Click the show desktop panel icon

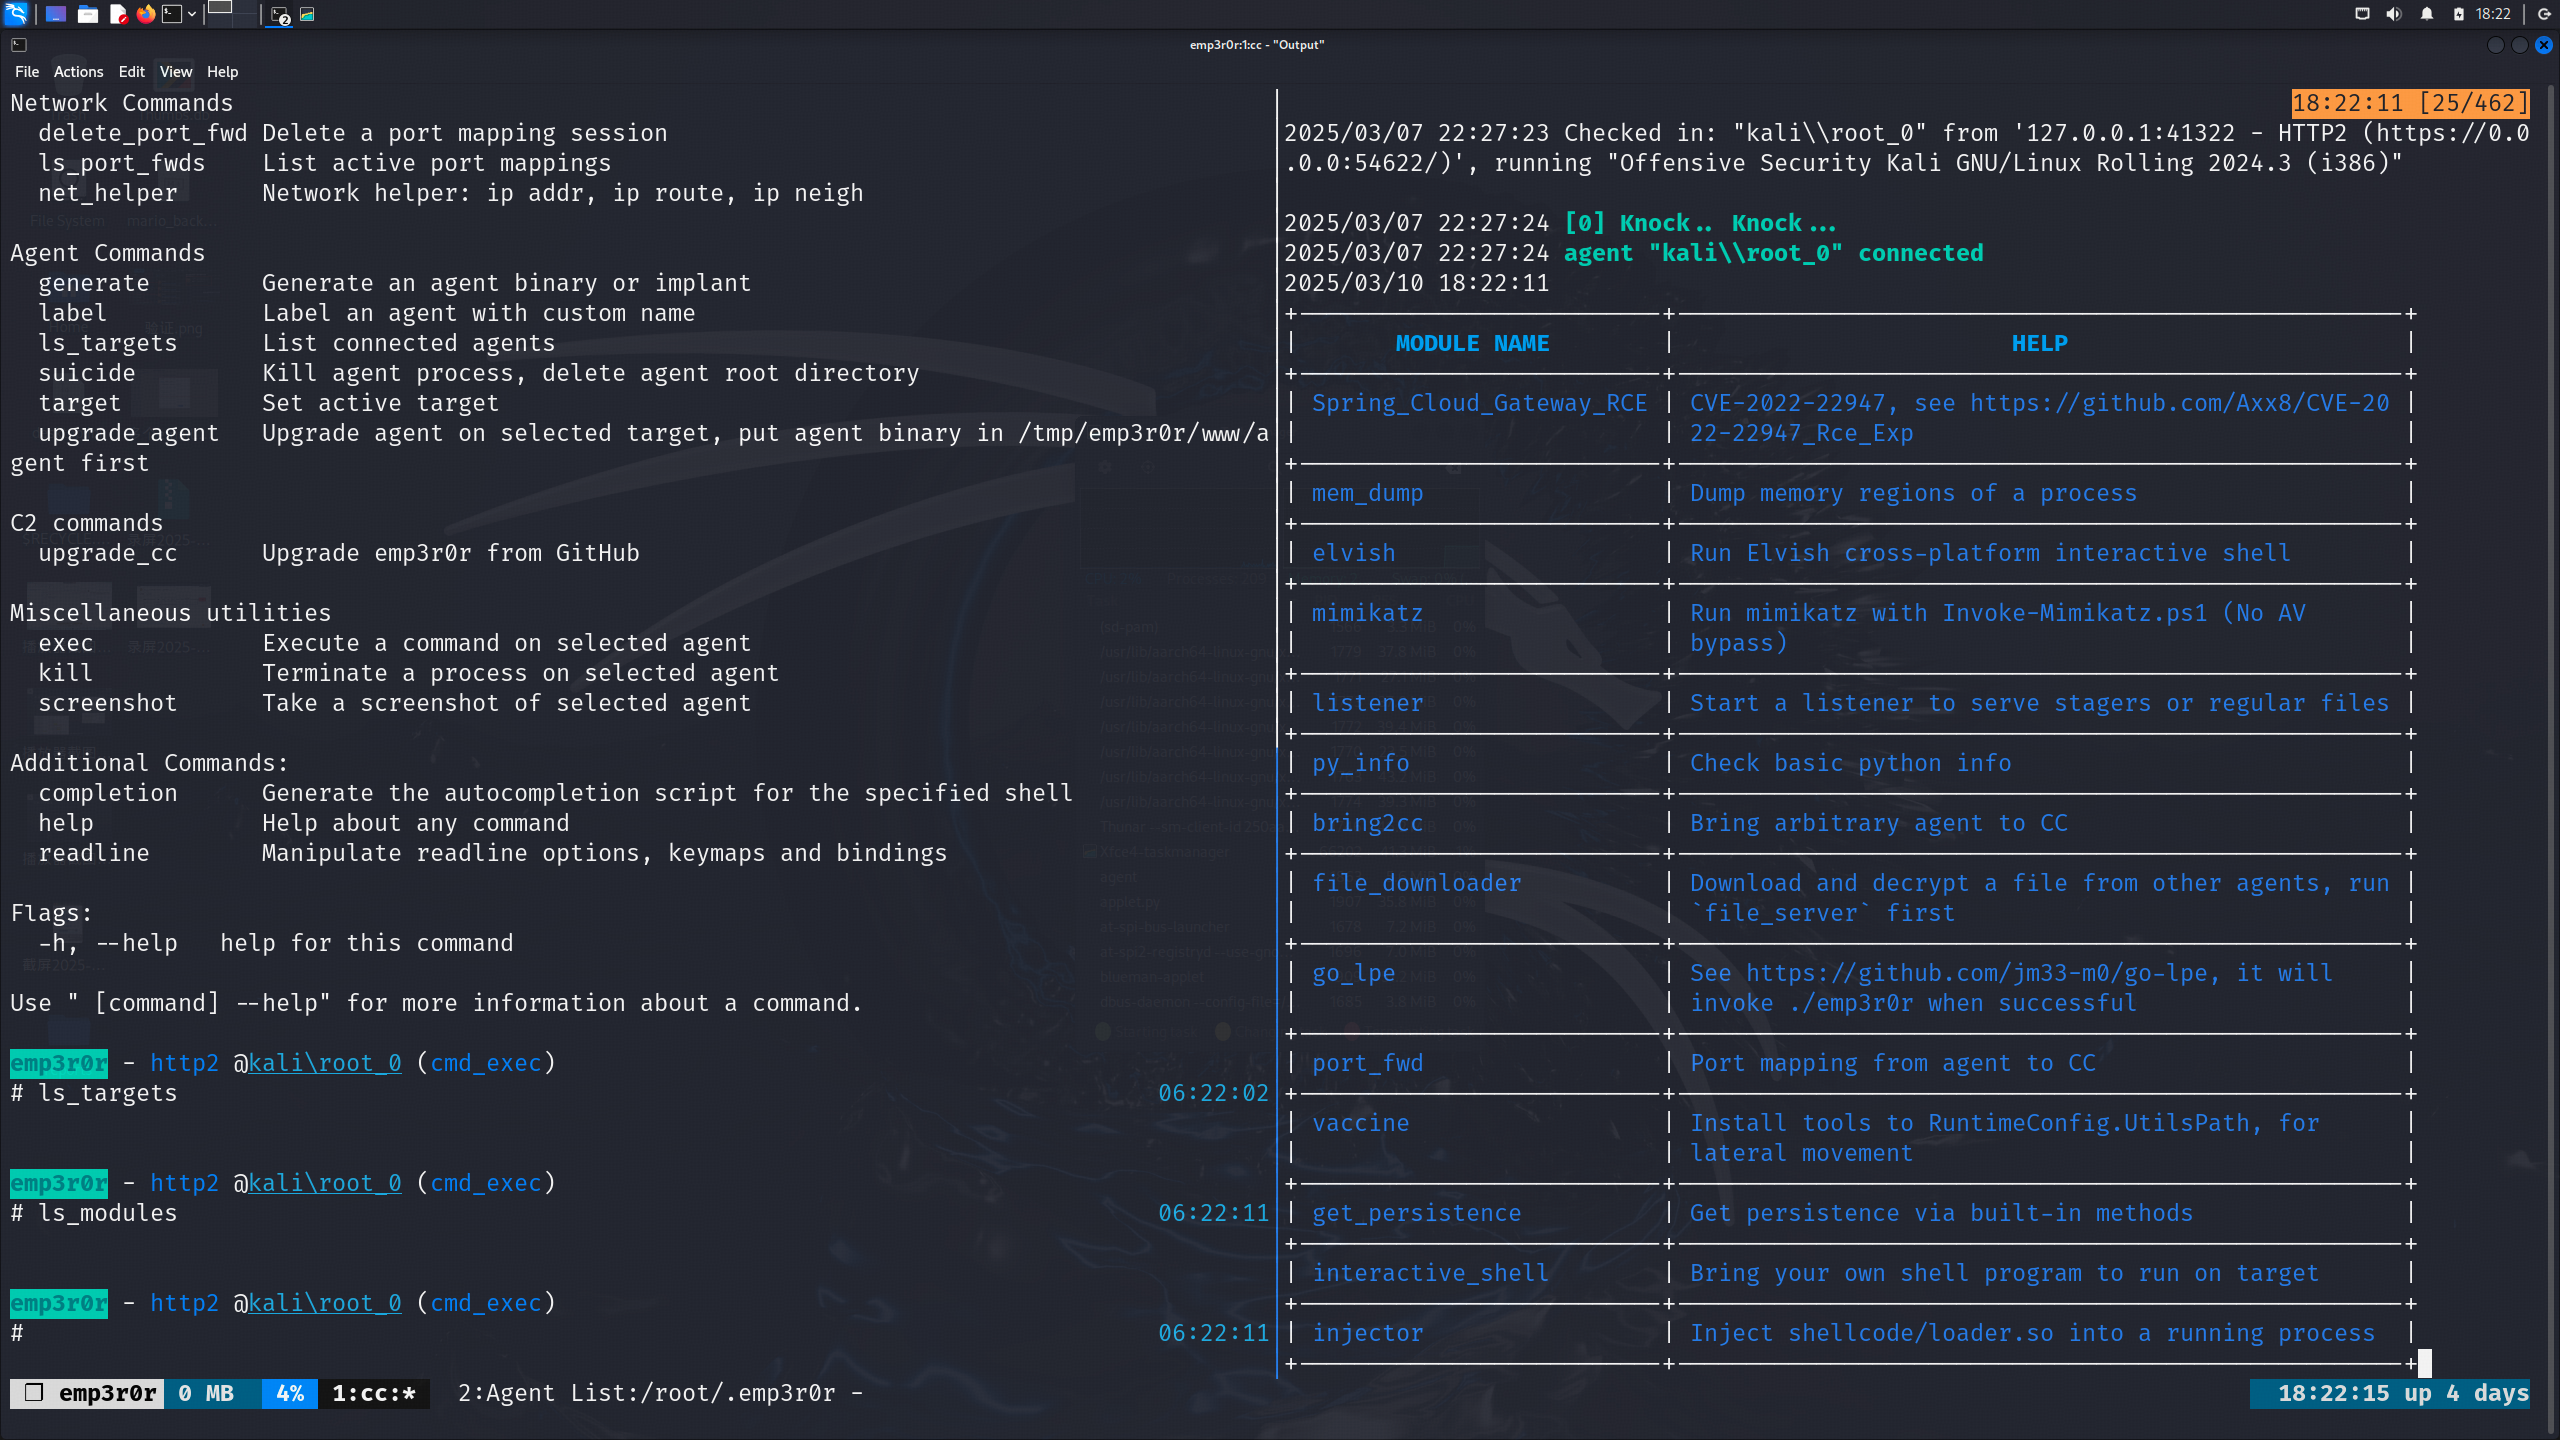pos(56,14)
